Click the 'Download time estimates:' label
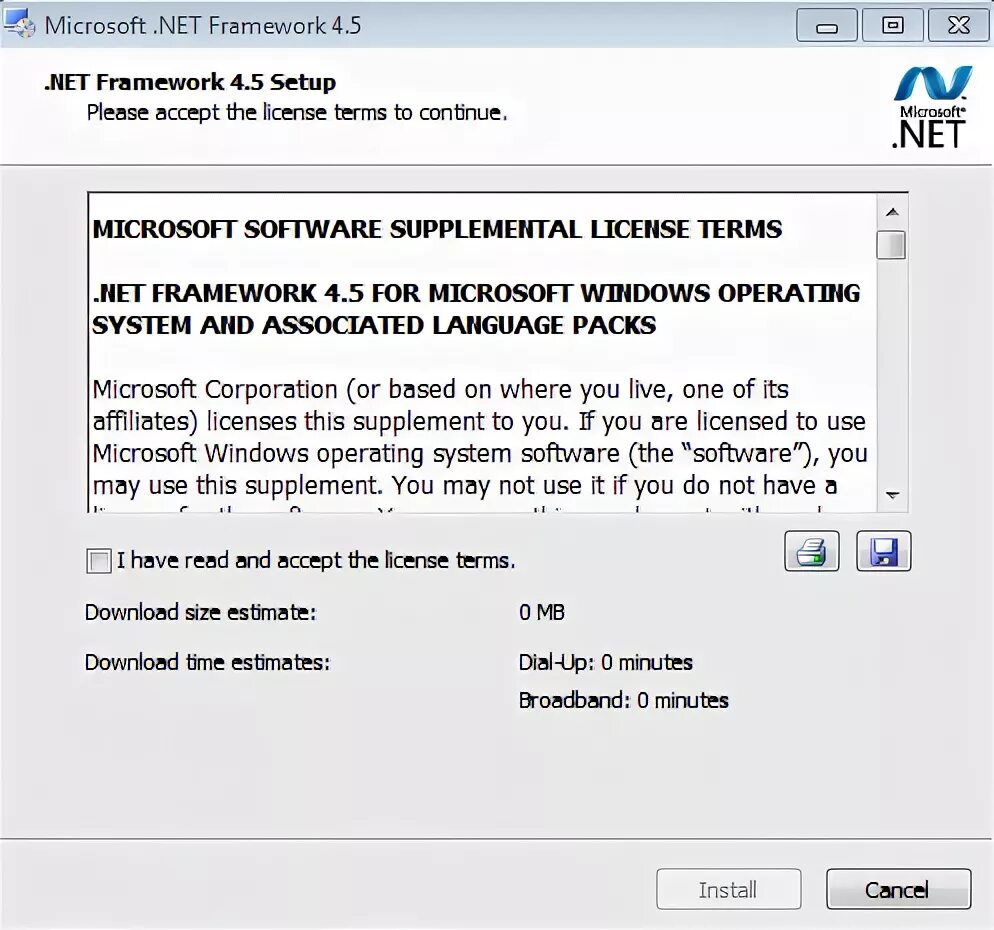Viewport: 994px width, 930px height. 207,662
